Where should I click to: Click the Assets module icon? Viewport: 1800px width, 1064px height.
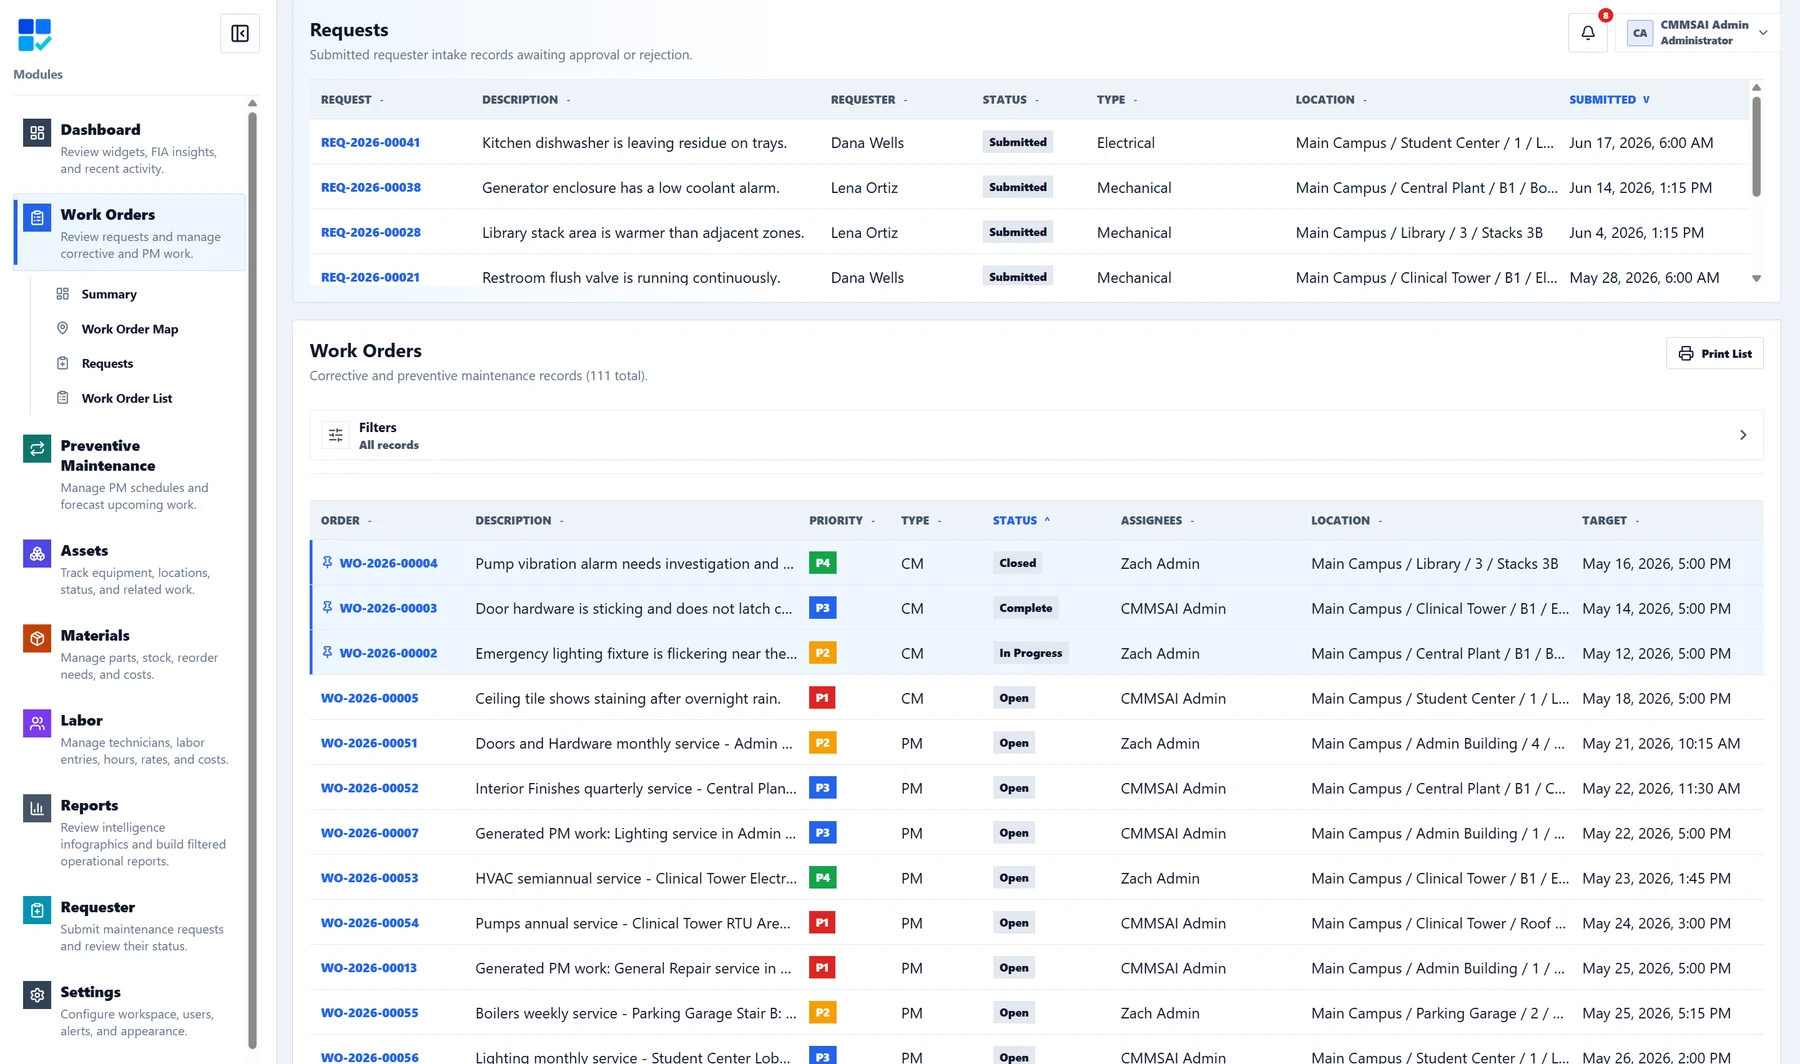click(x=37, y=553)
